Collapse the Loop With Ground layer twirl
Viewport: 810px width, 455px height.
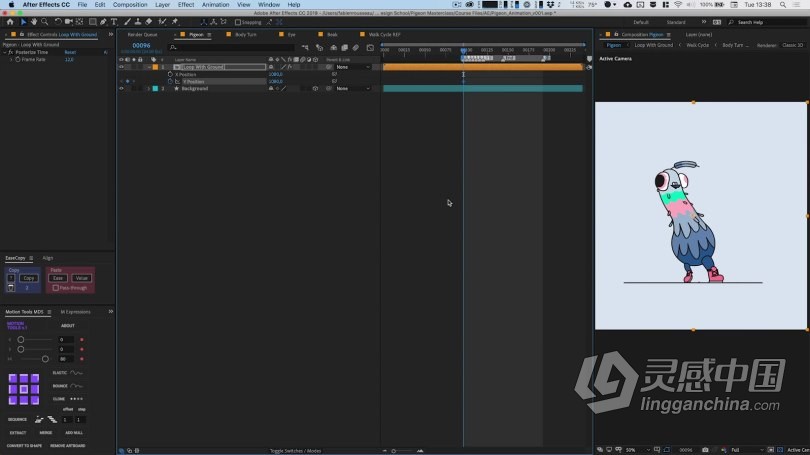pos(149,67)
